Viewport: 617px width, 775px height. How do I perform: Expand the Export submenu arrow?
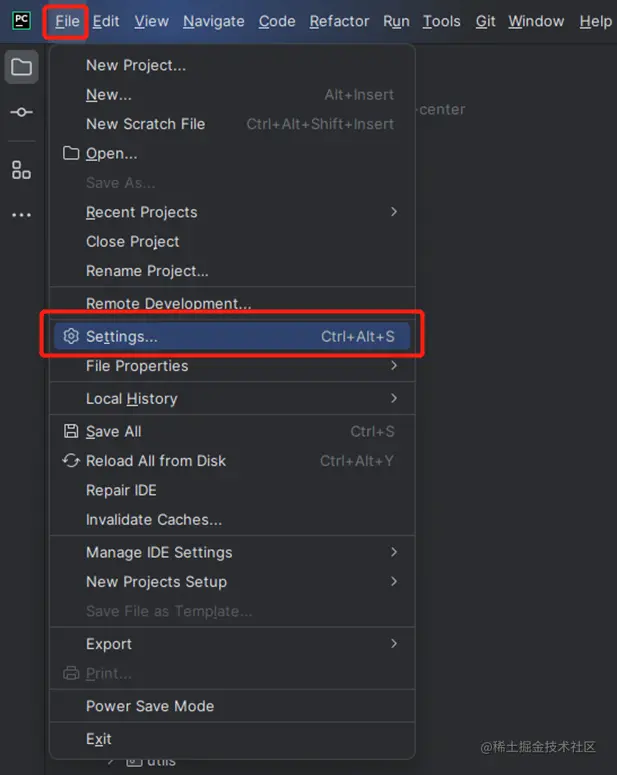coord(394,644)
